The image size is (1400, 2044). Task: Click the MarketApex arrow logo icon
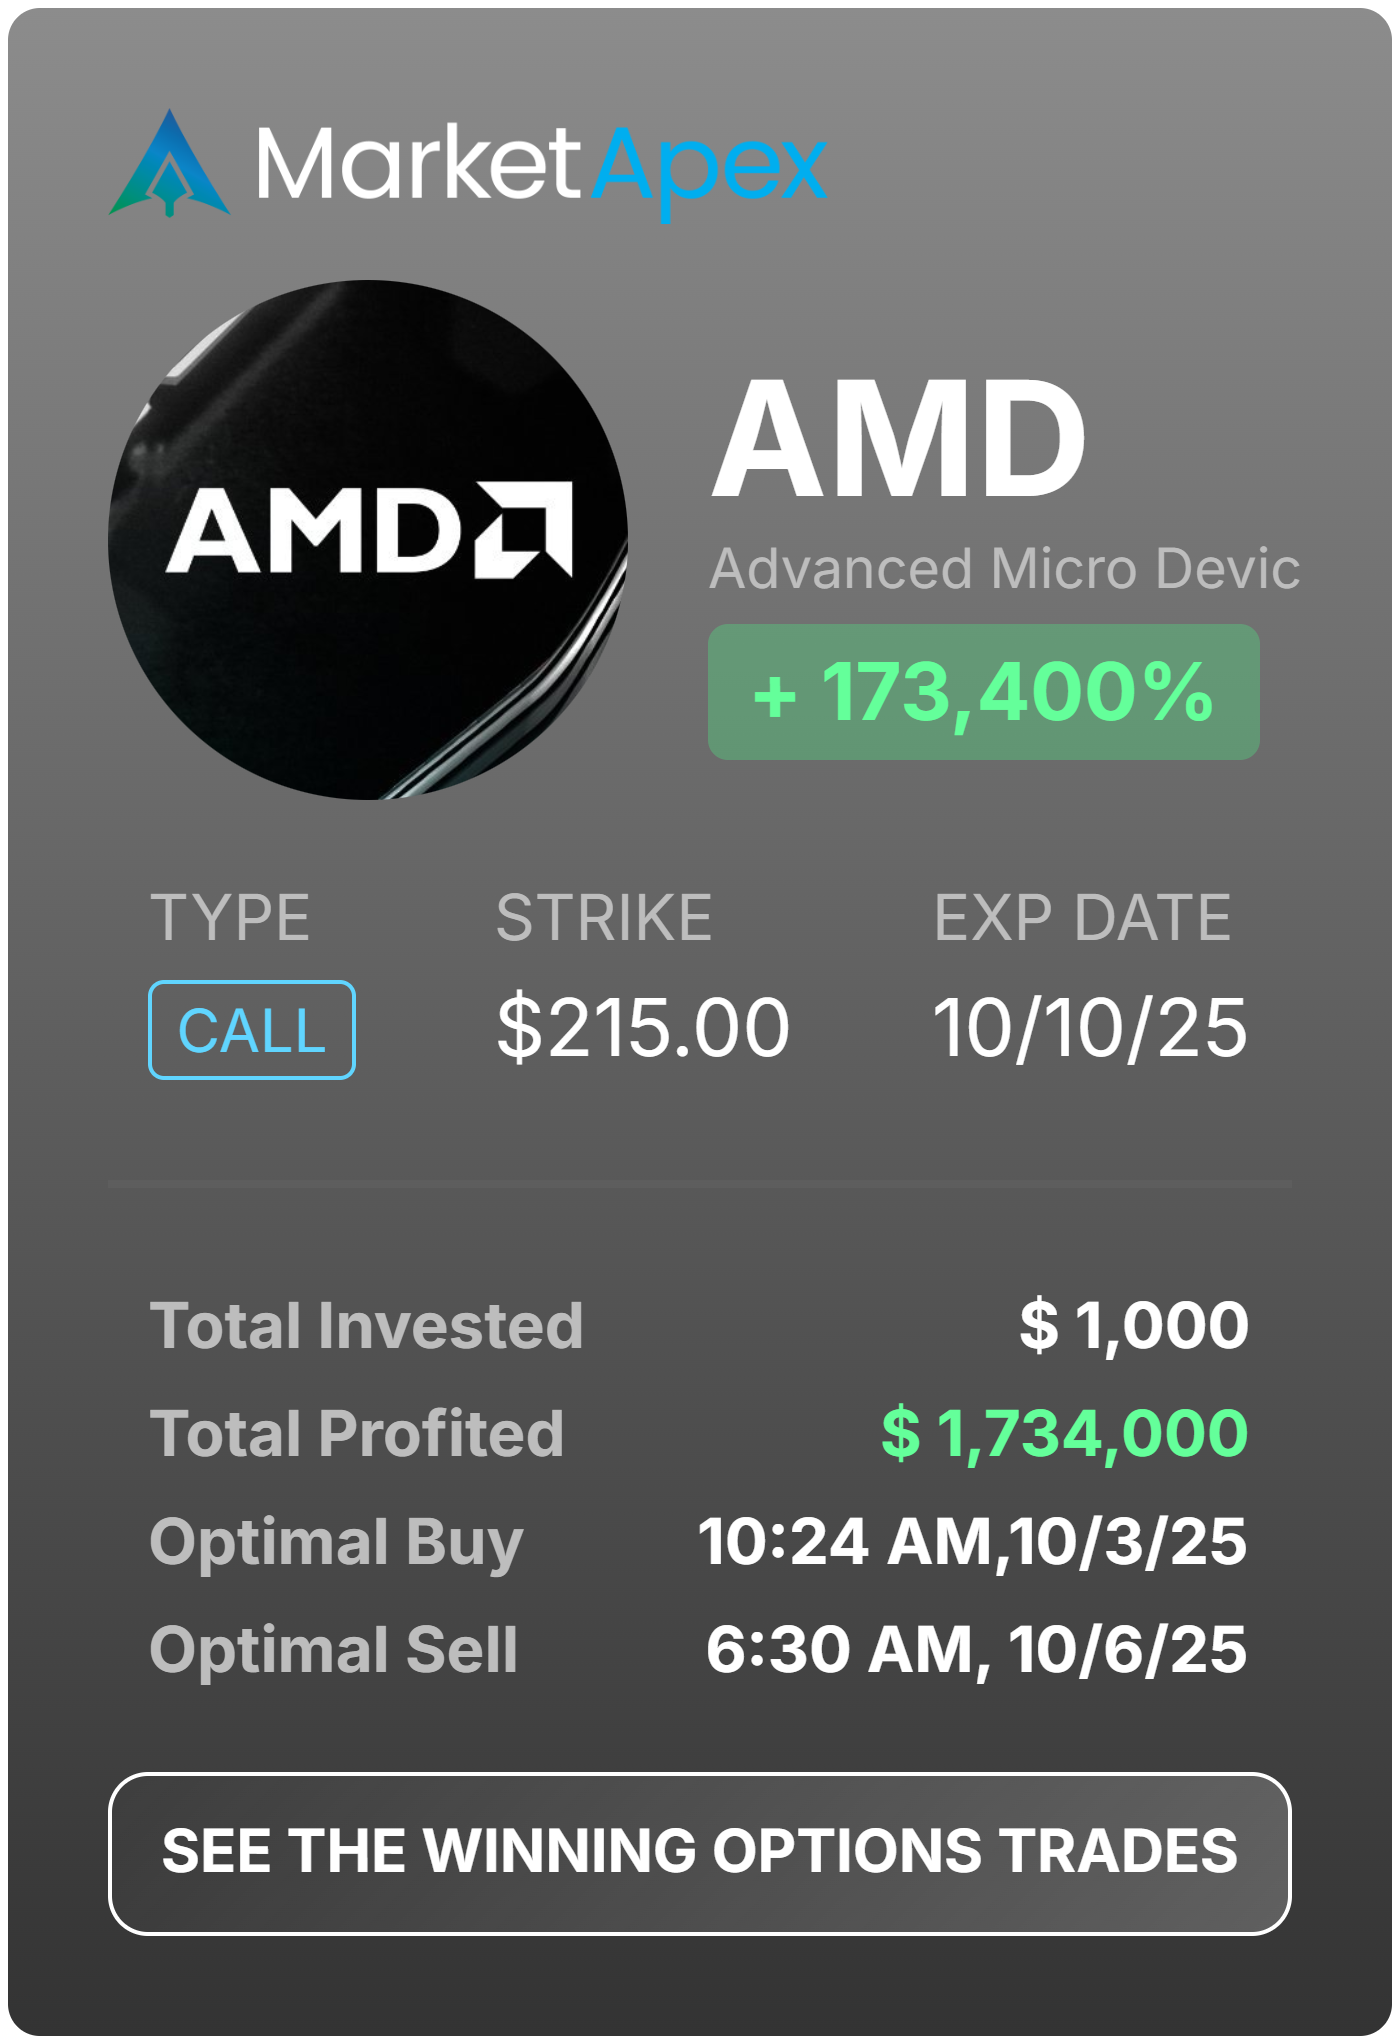click(x=170, y=165)
